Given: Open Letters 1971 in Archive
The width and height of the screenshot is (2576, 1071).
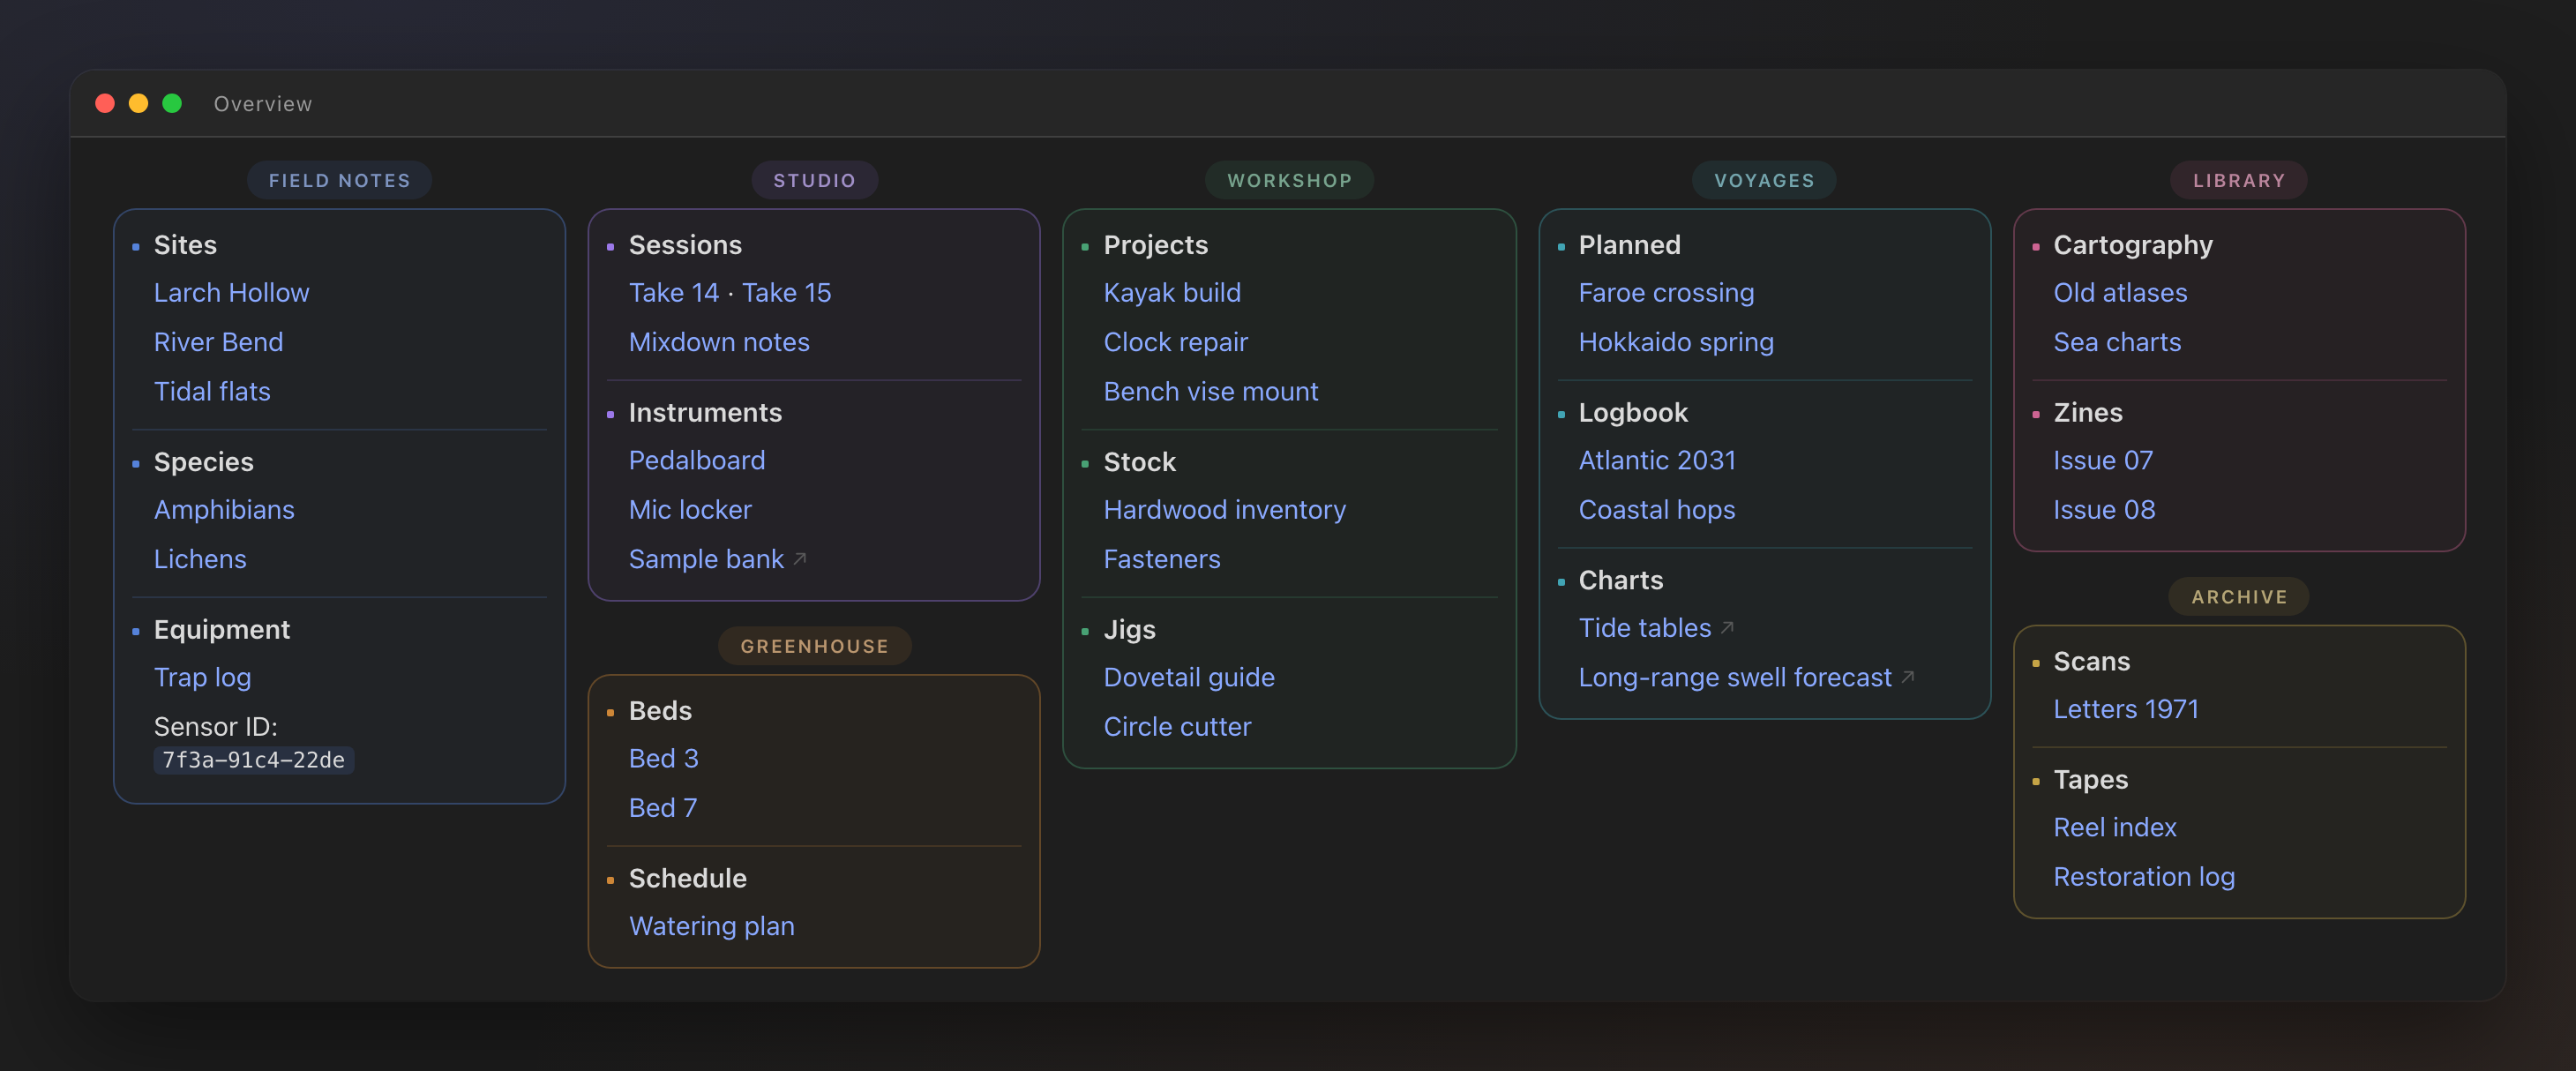Looking at the screenshot, I should click(x=2126, y=709).
